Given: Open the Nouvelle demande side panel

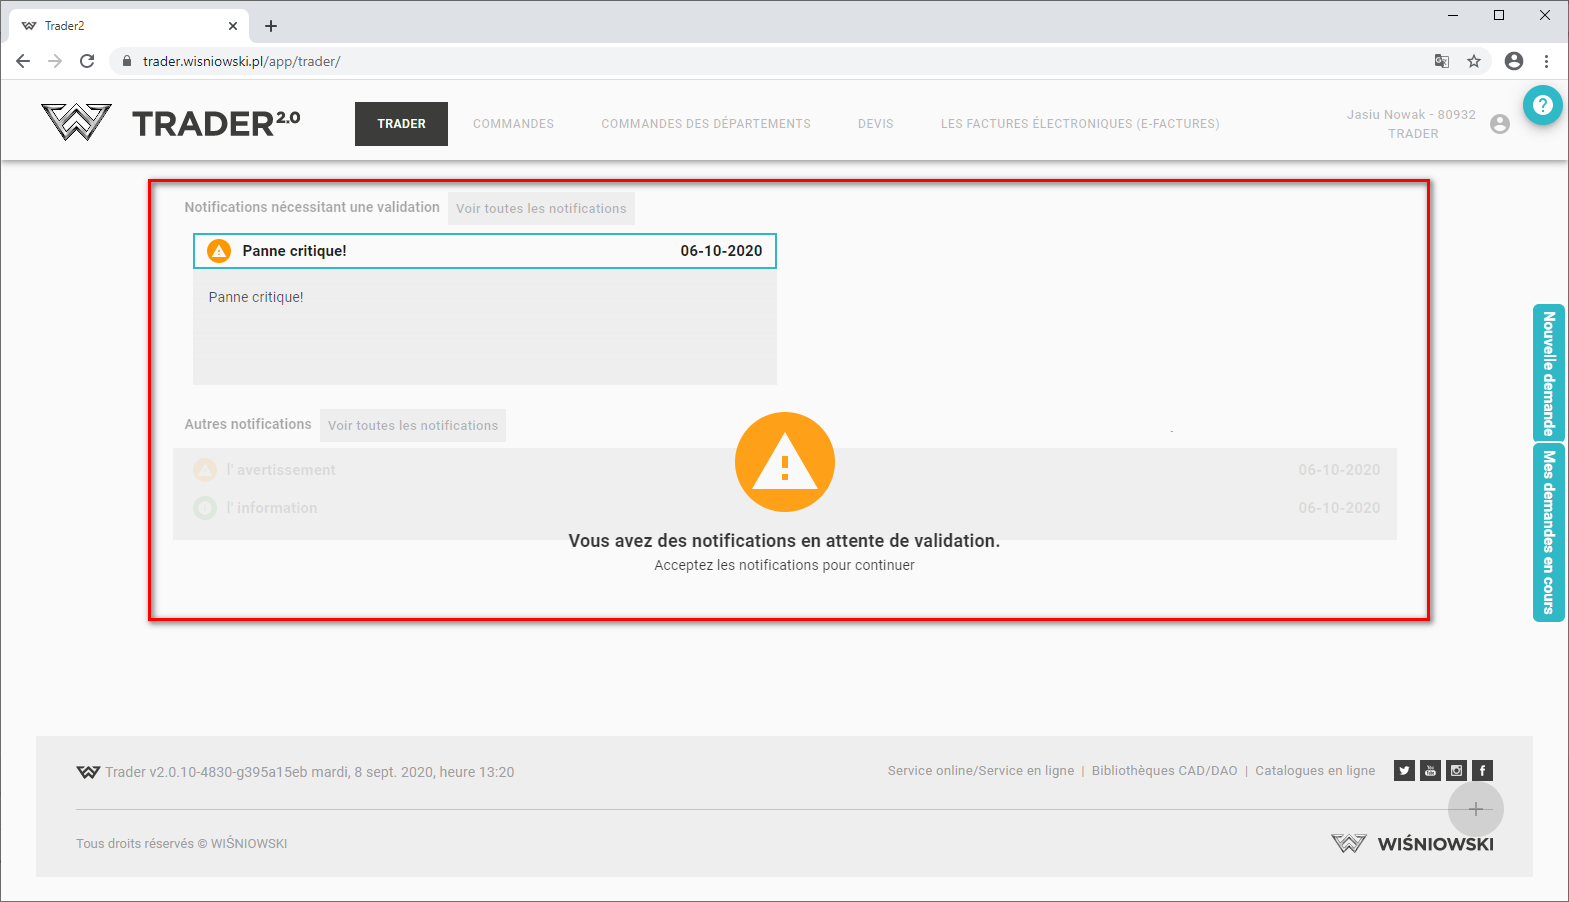Looking at the screenshot, I should [x=1548, y=373].
